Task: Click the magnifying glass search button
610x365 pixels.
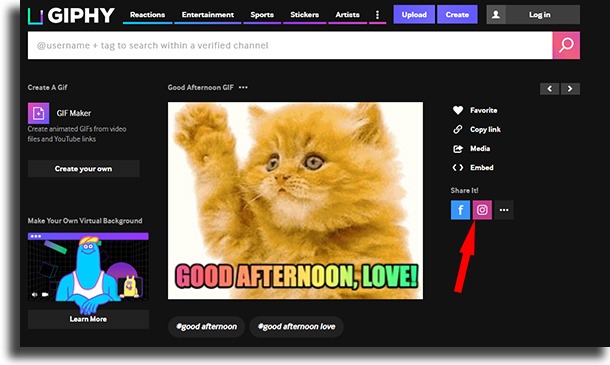Action: point(566,46)
